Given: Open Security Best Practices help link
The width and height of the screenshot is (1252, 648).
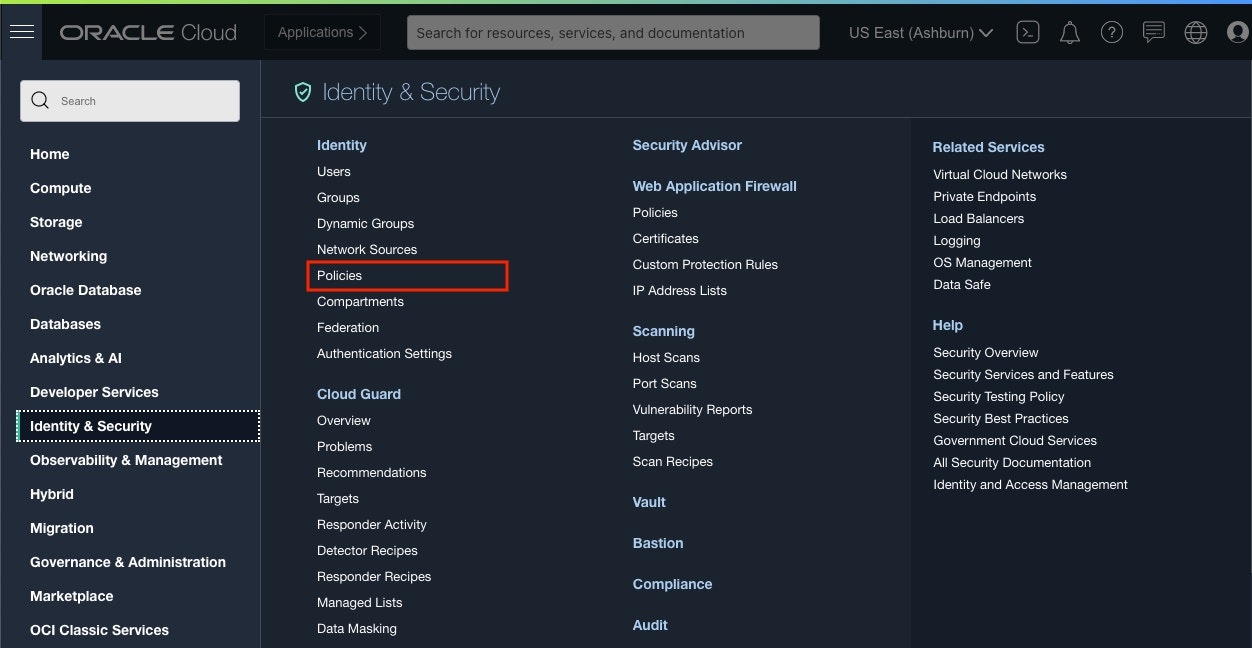Looking at the screenshot, I should point(1001,419).
